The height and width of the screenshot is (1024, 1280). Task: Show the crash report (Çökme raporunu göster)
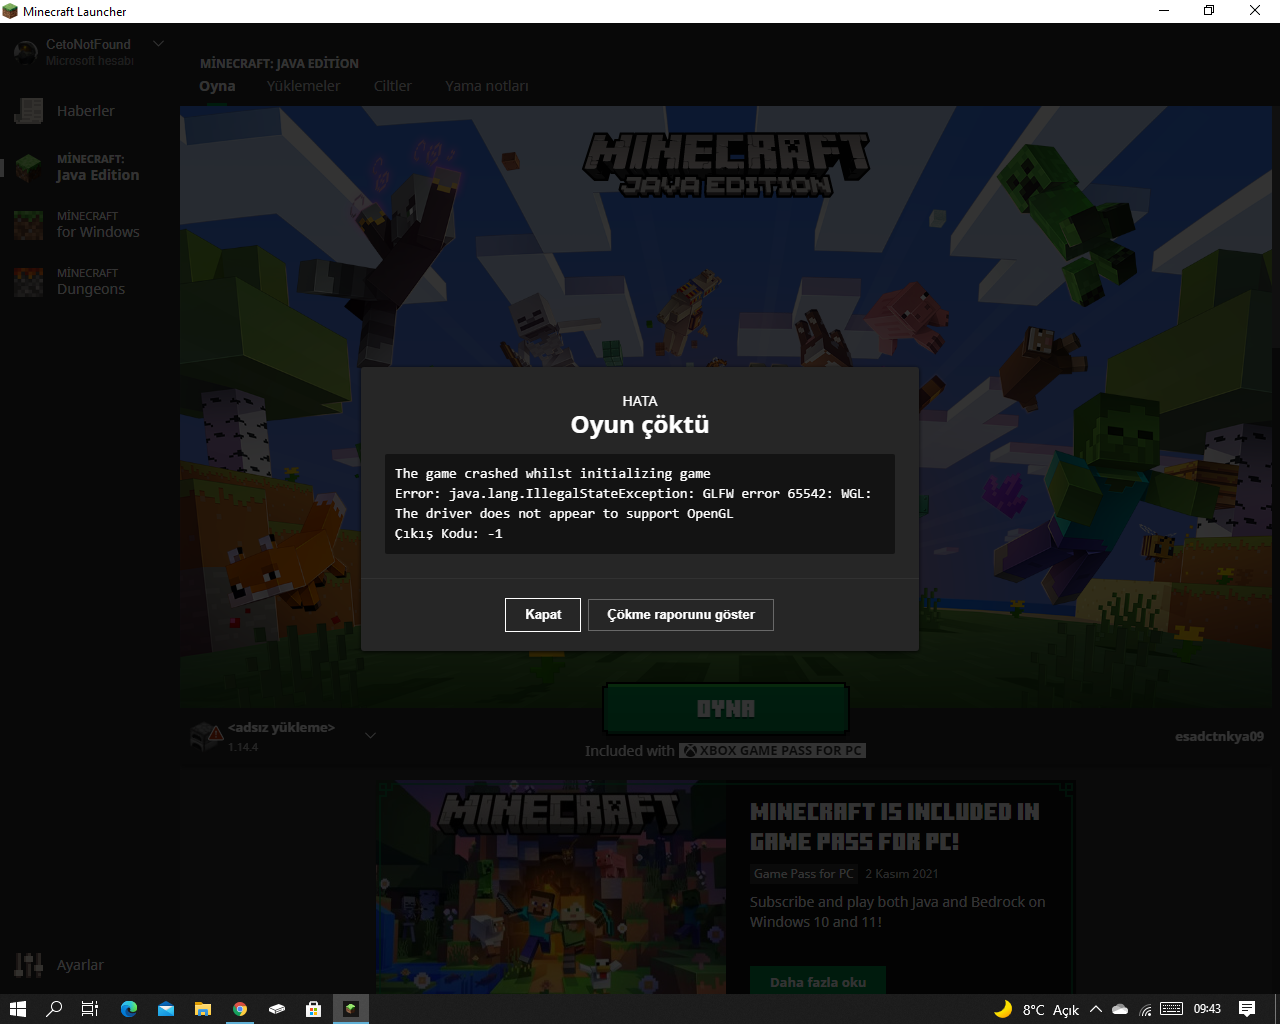(681, 615)
